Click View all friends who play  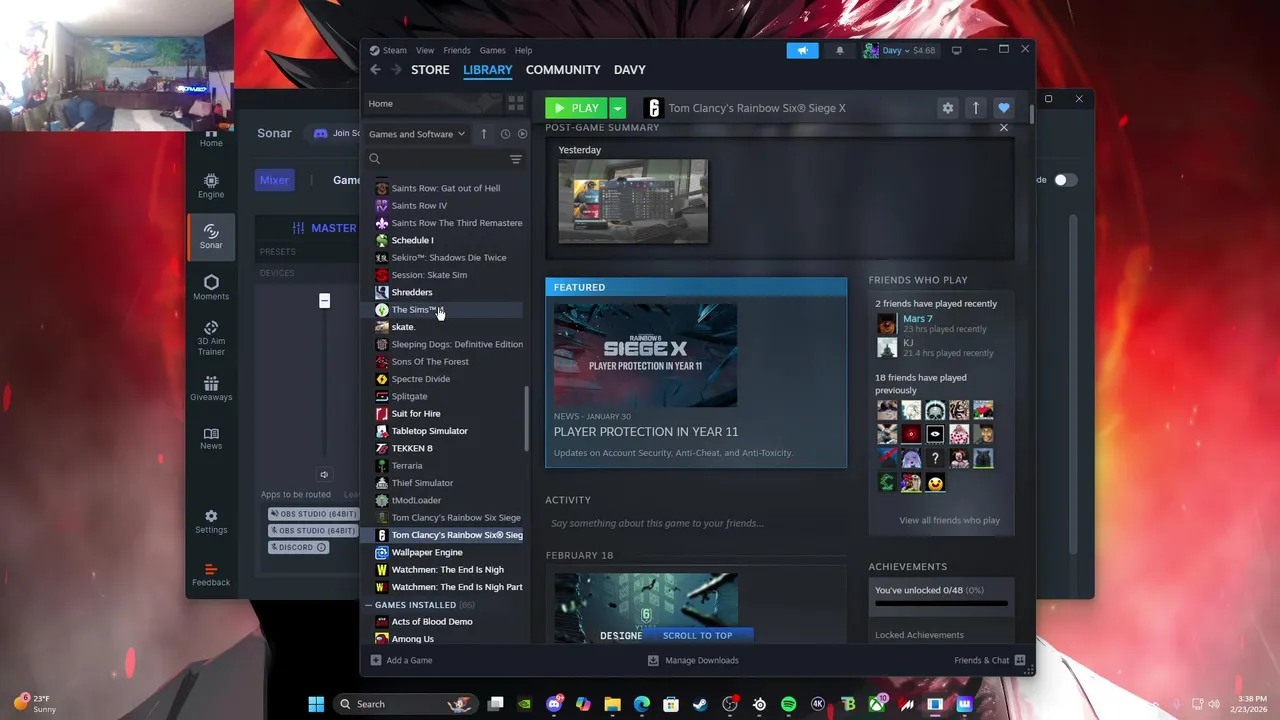(949, 520)
